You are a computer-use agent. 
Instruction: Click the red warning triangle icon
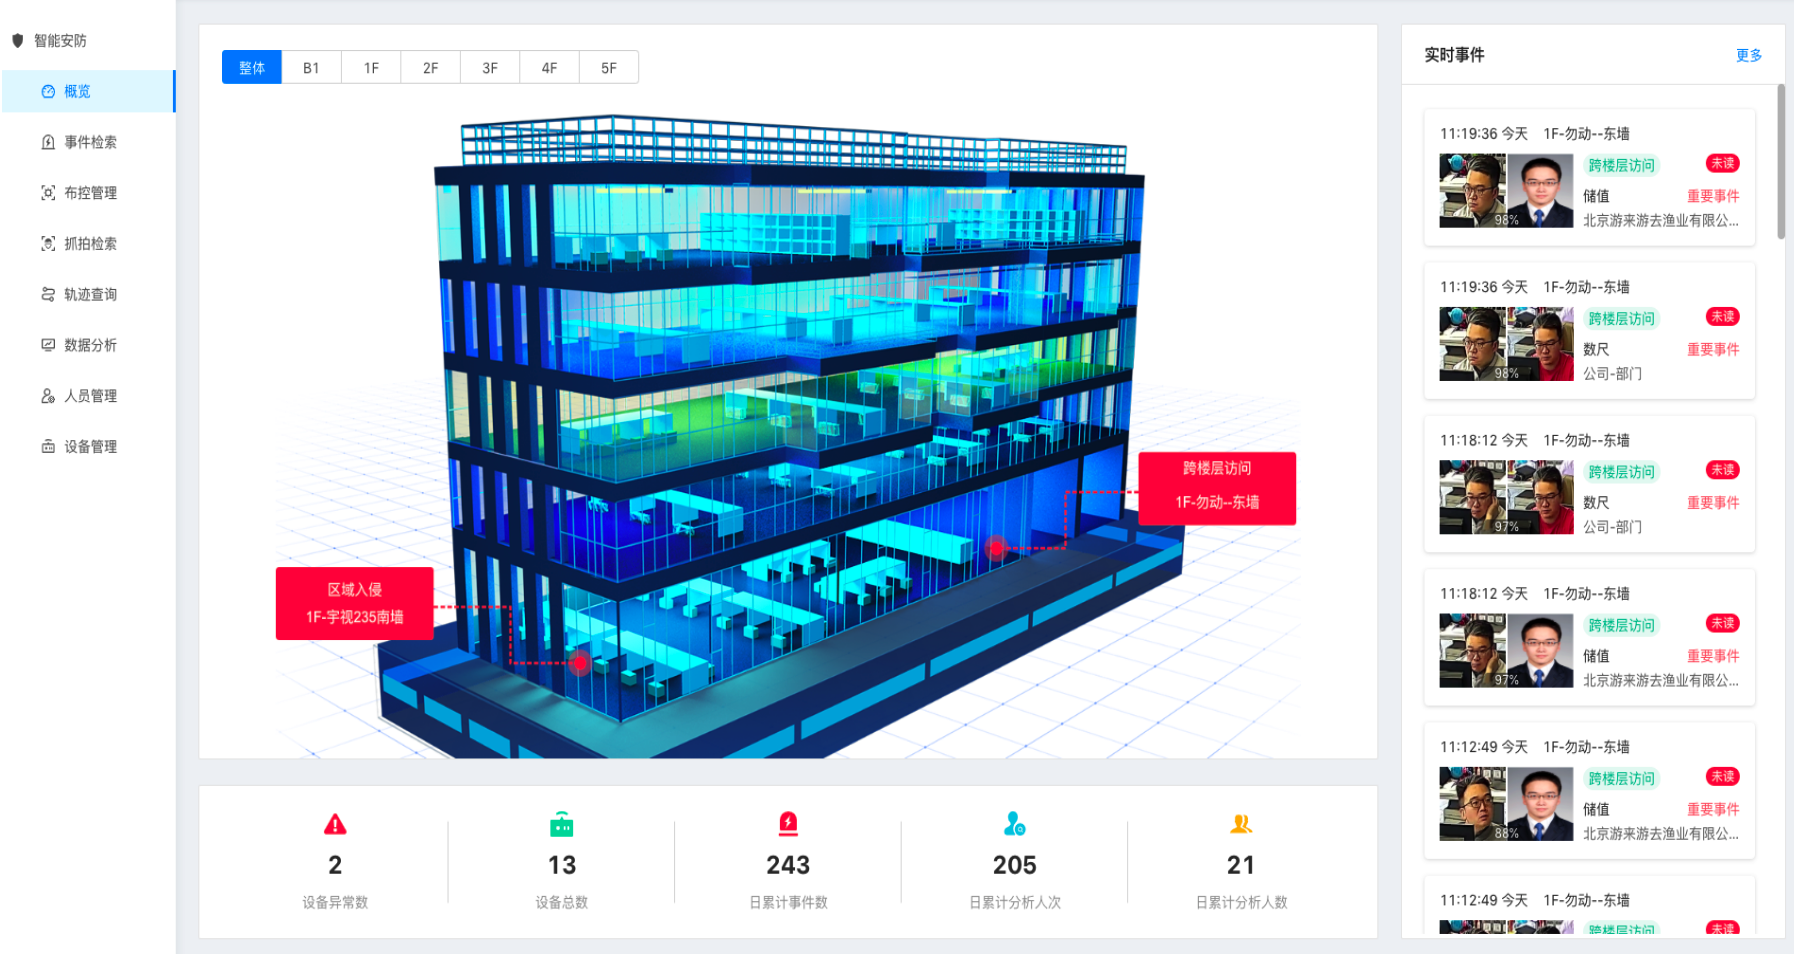[335, 824]
